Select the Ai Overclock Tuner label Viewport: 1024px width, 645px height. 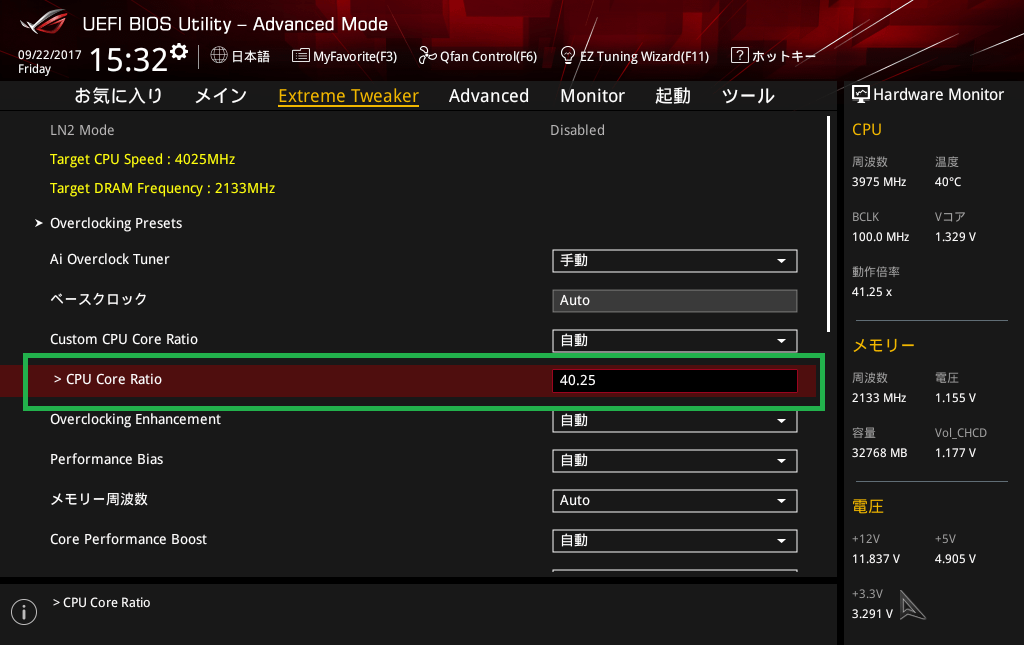pos(110,259)
